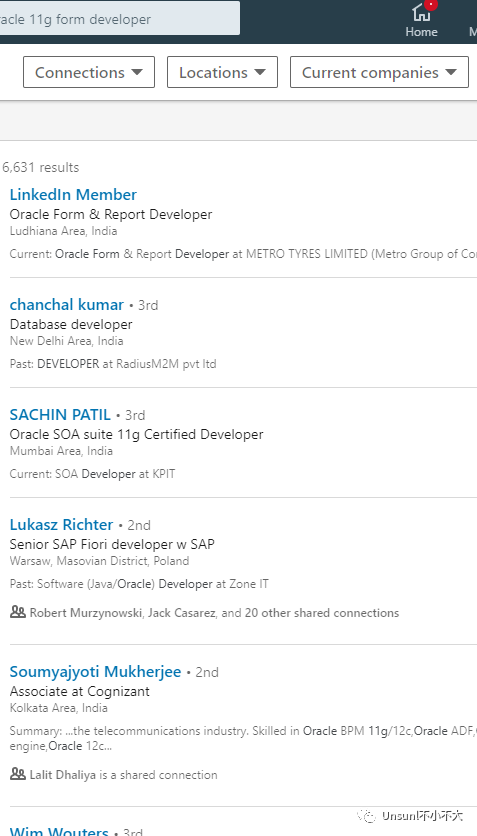Click the Associate at Cognizant headline

coord(79,692)
